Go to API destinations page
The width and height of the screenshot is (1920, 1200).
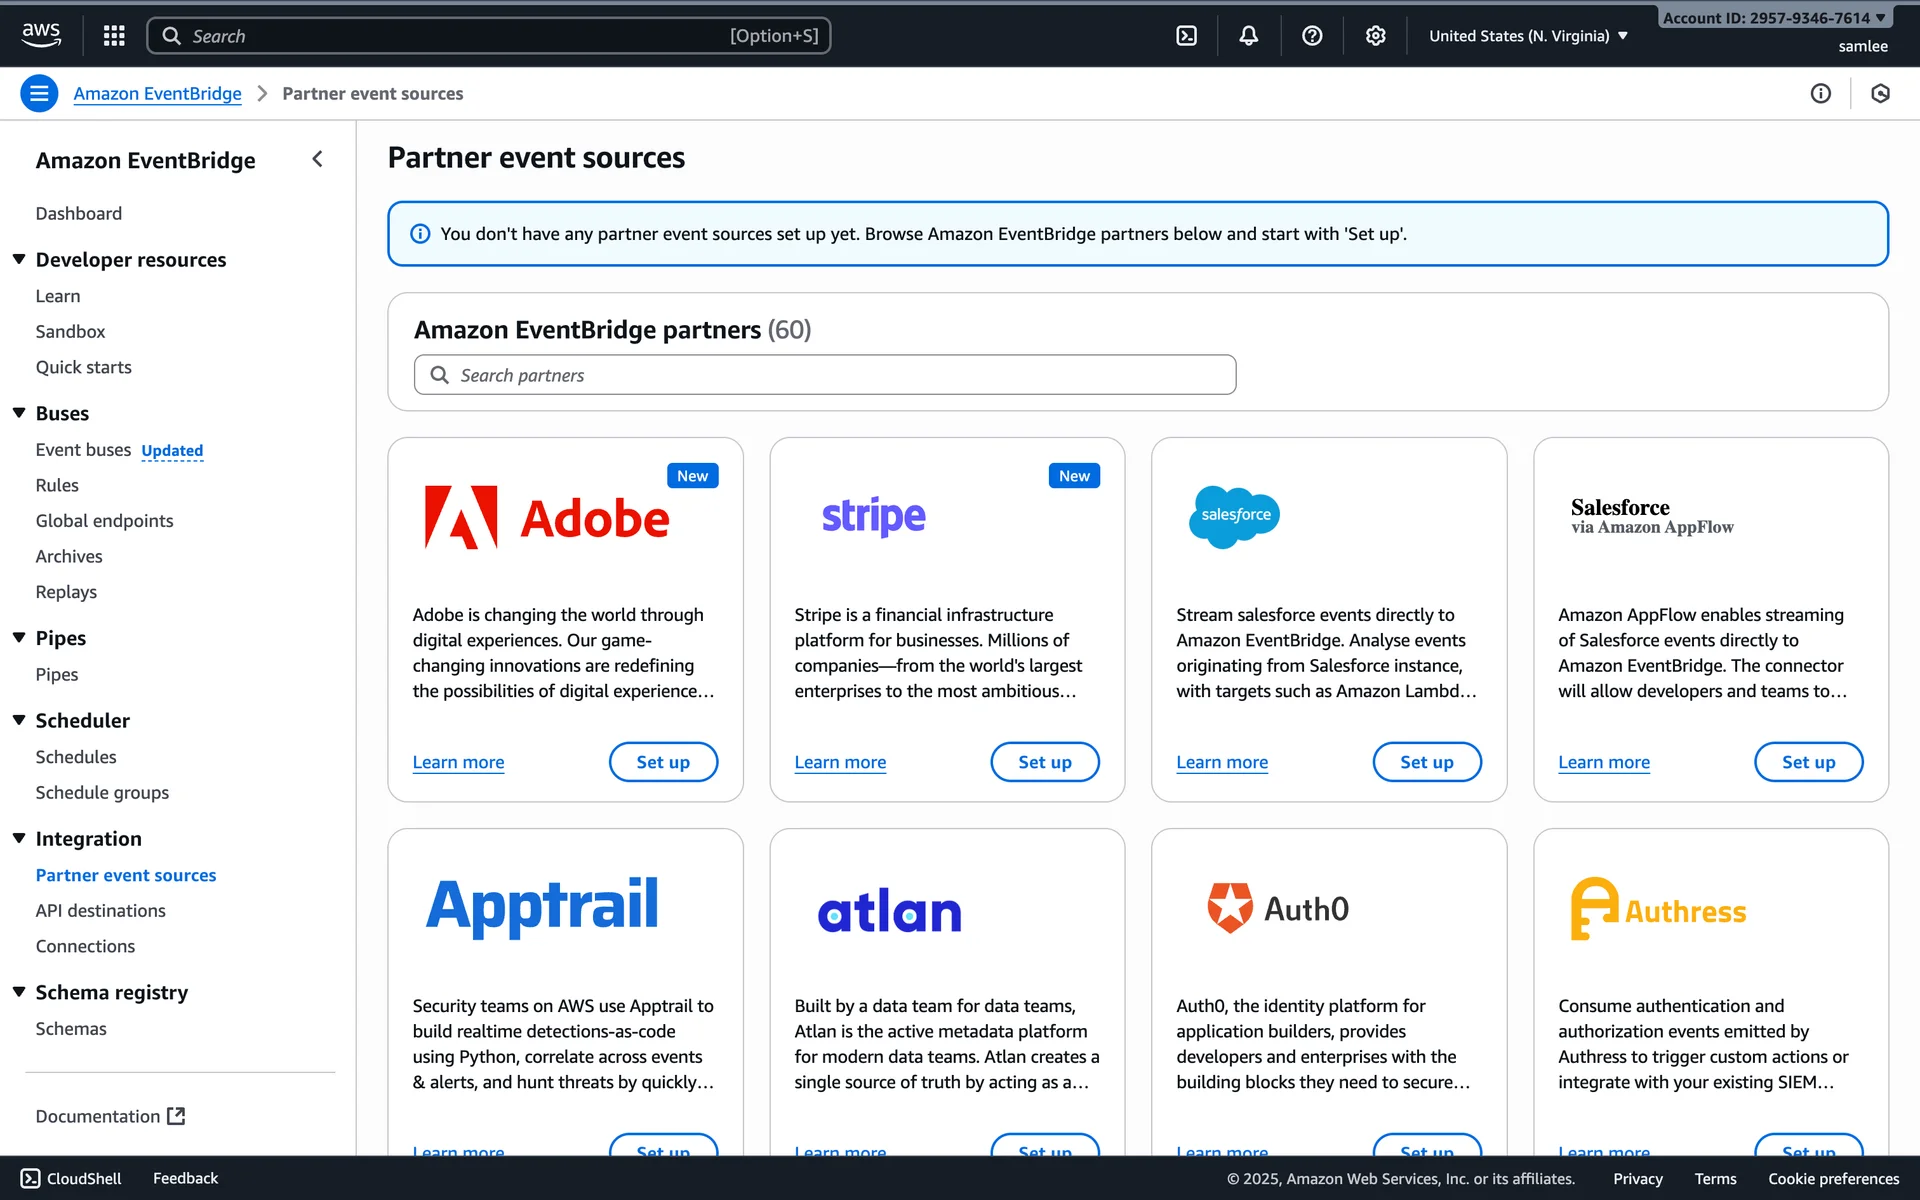point(100,911)
